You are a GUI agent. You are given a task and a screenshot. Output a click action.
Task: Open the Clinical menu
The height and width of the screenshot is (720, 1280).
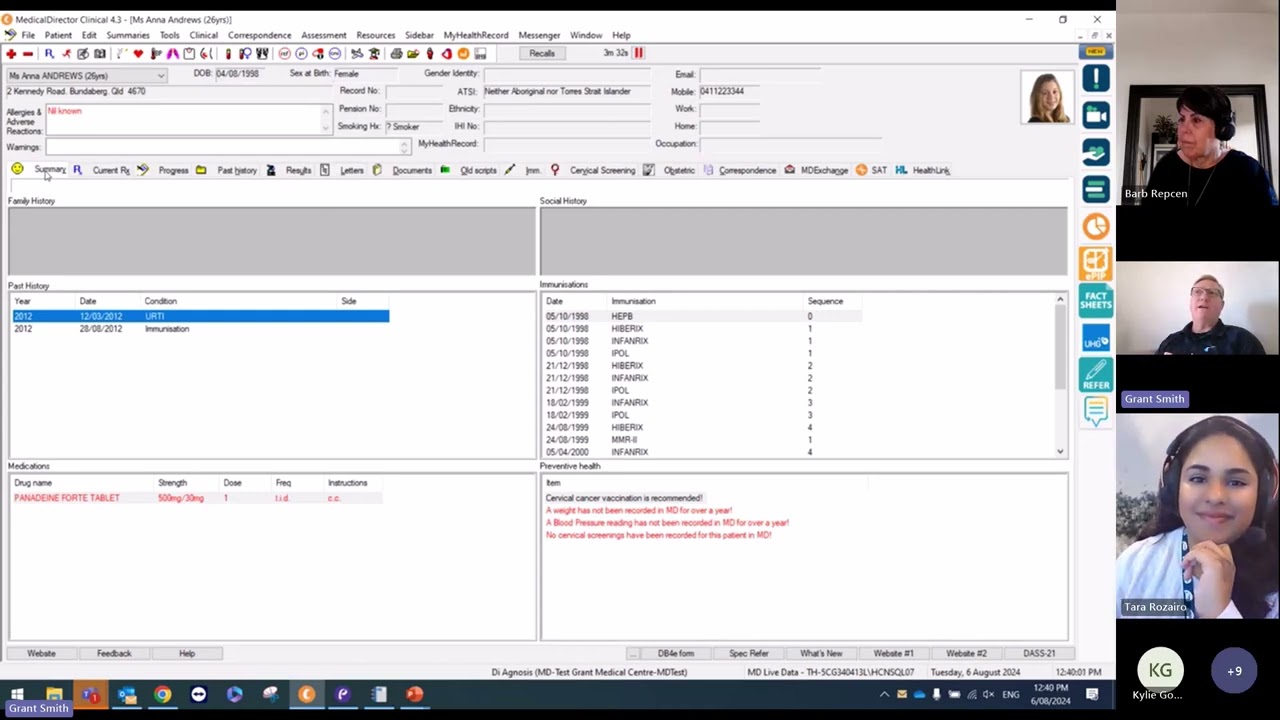(x=203, y=35)
